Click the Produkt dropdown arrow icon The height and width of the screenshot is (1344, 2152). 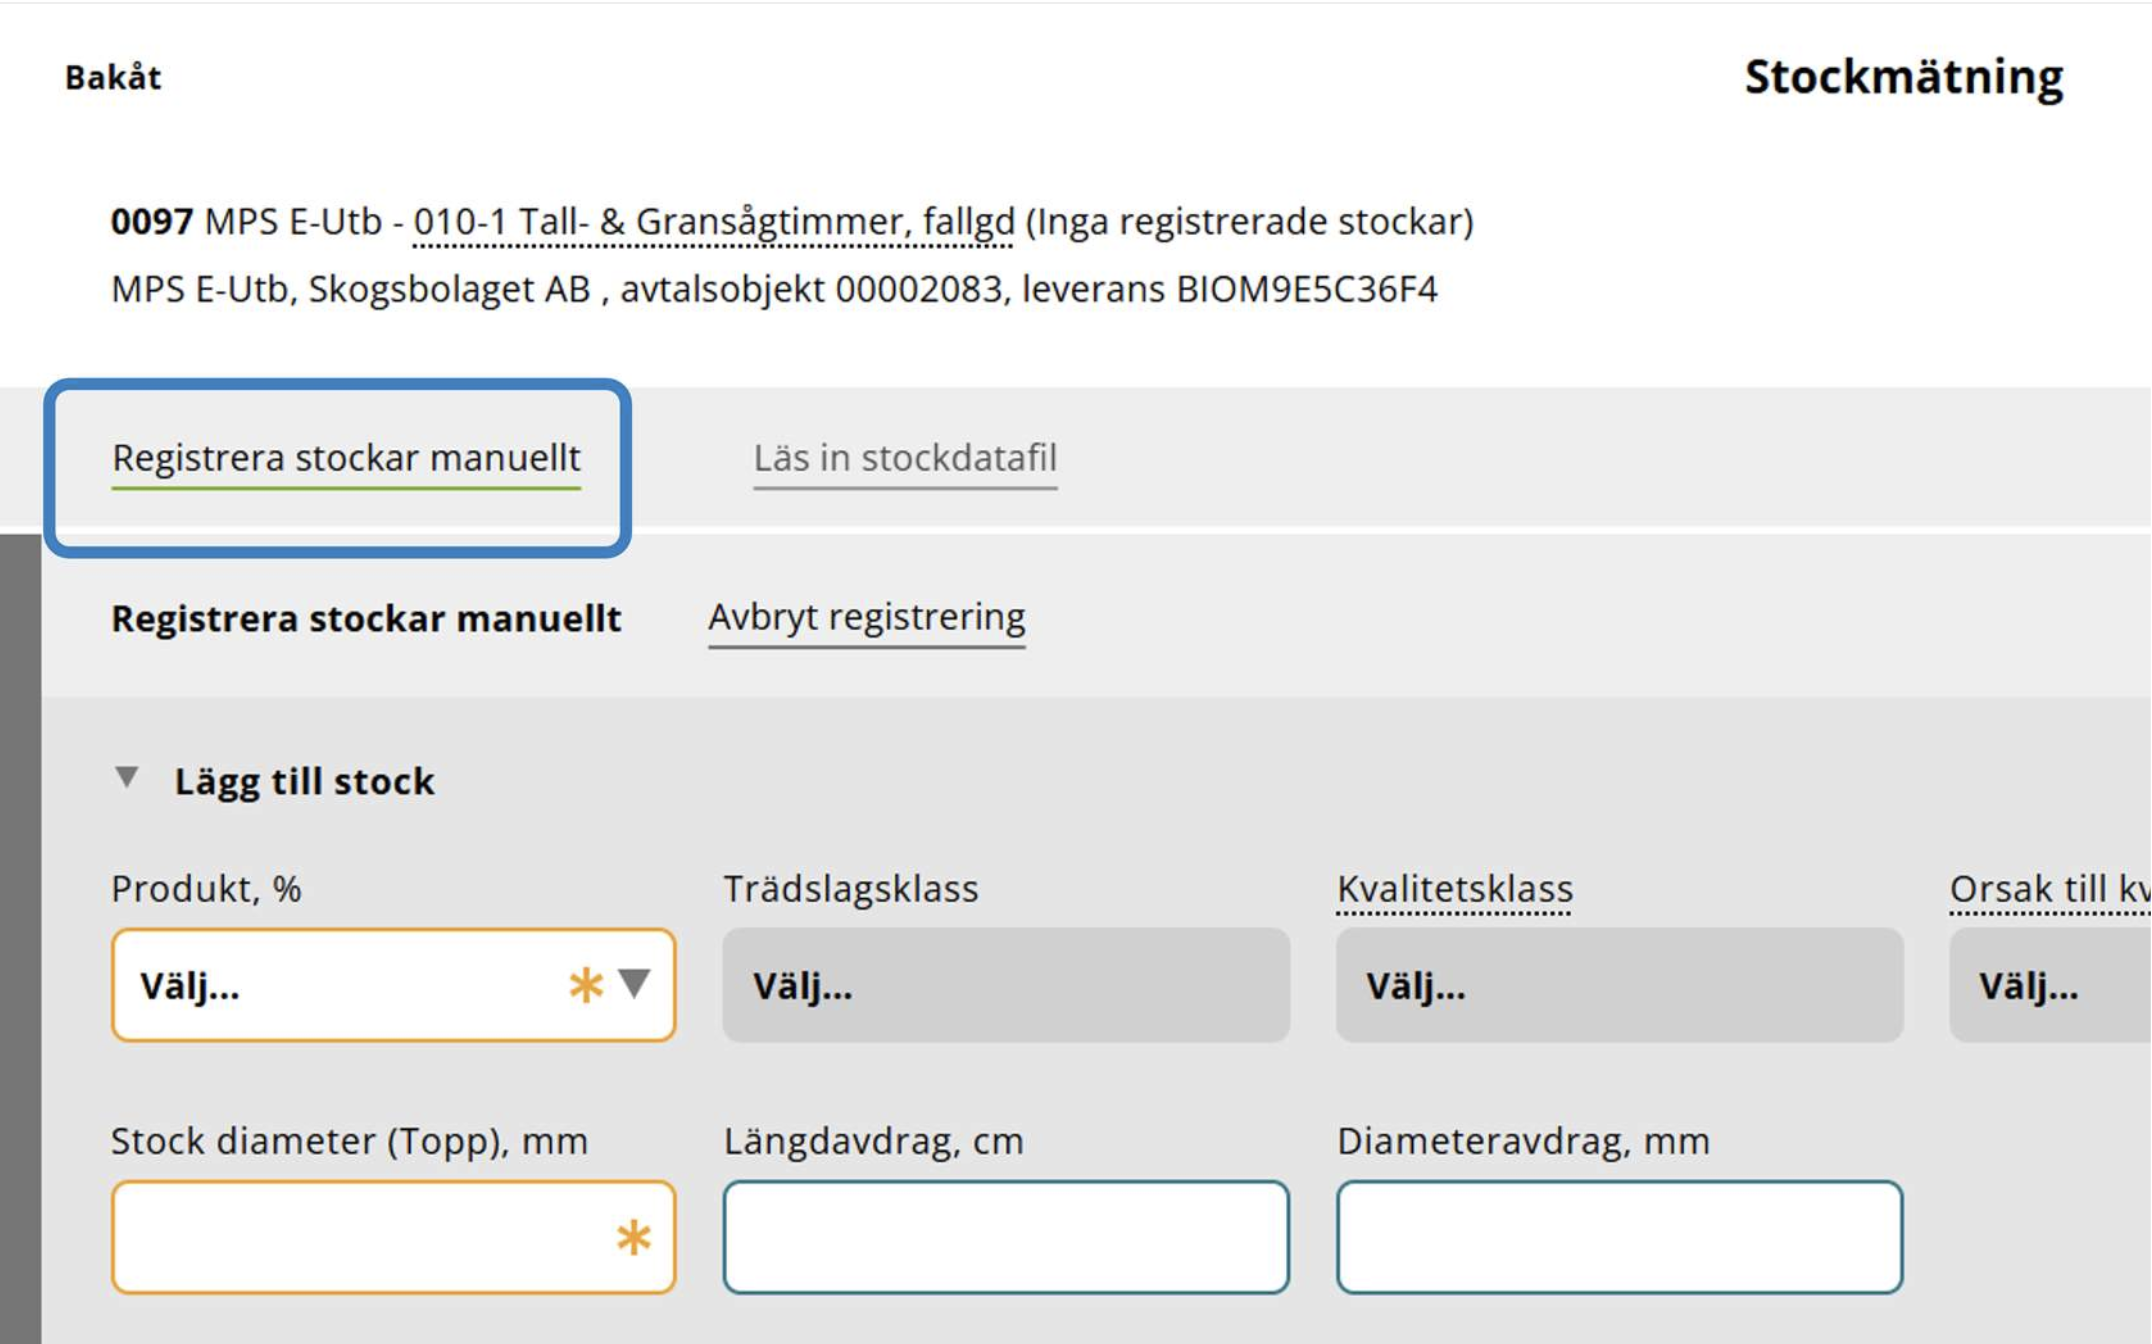(x=634, y=984)
